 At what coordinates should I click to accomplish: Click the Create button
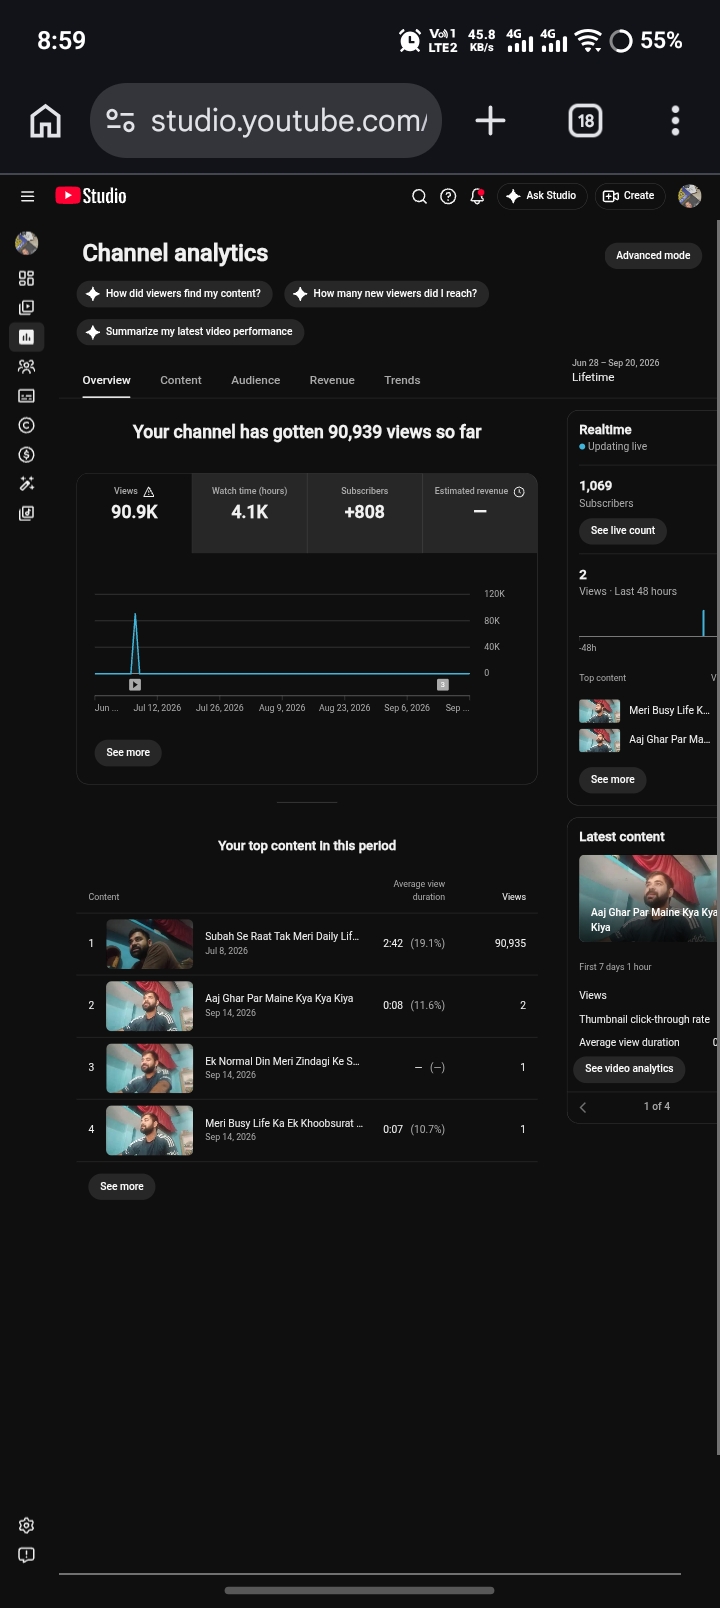[629, 196]
